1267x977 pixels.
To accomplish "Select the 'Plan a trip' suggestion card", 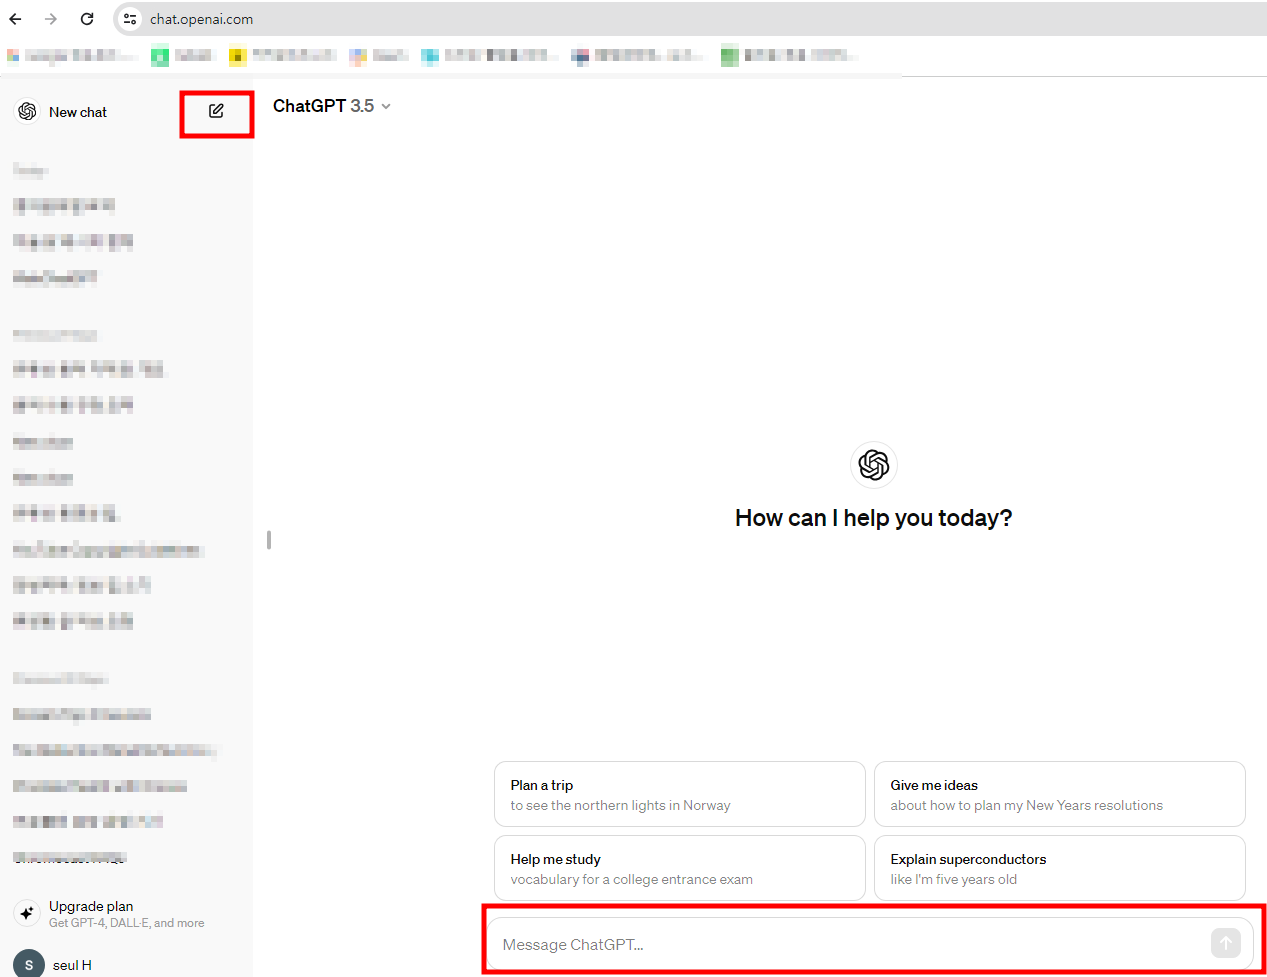I will pos(680,794).
